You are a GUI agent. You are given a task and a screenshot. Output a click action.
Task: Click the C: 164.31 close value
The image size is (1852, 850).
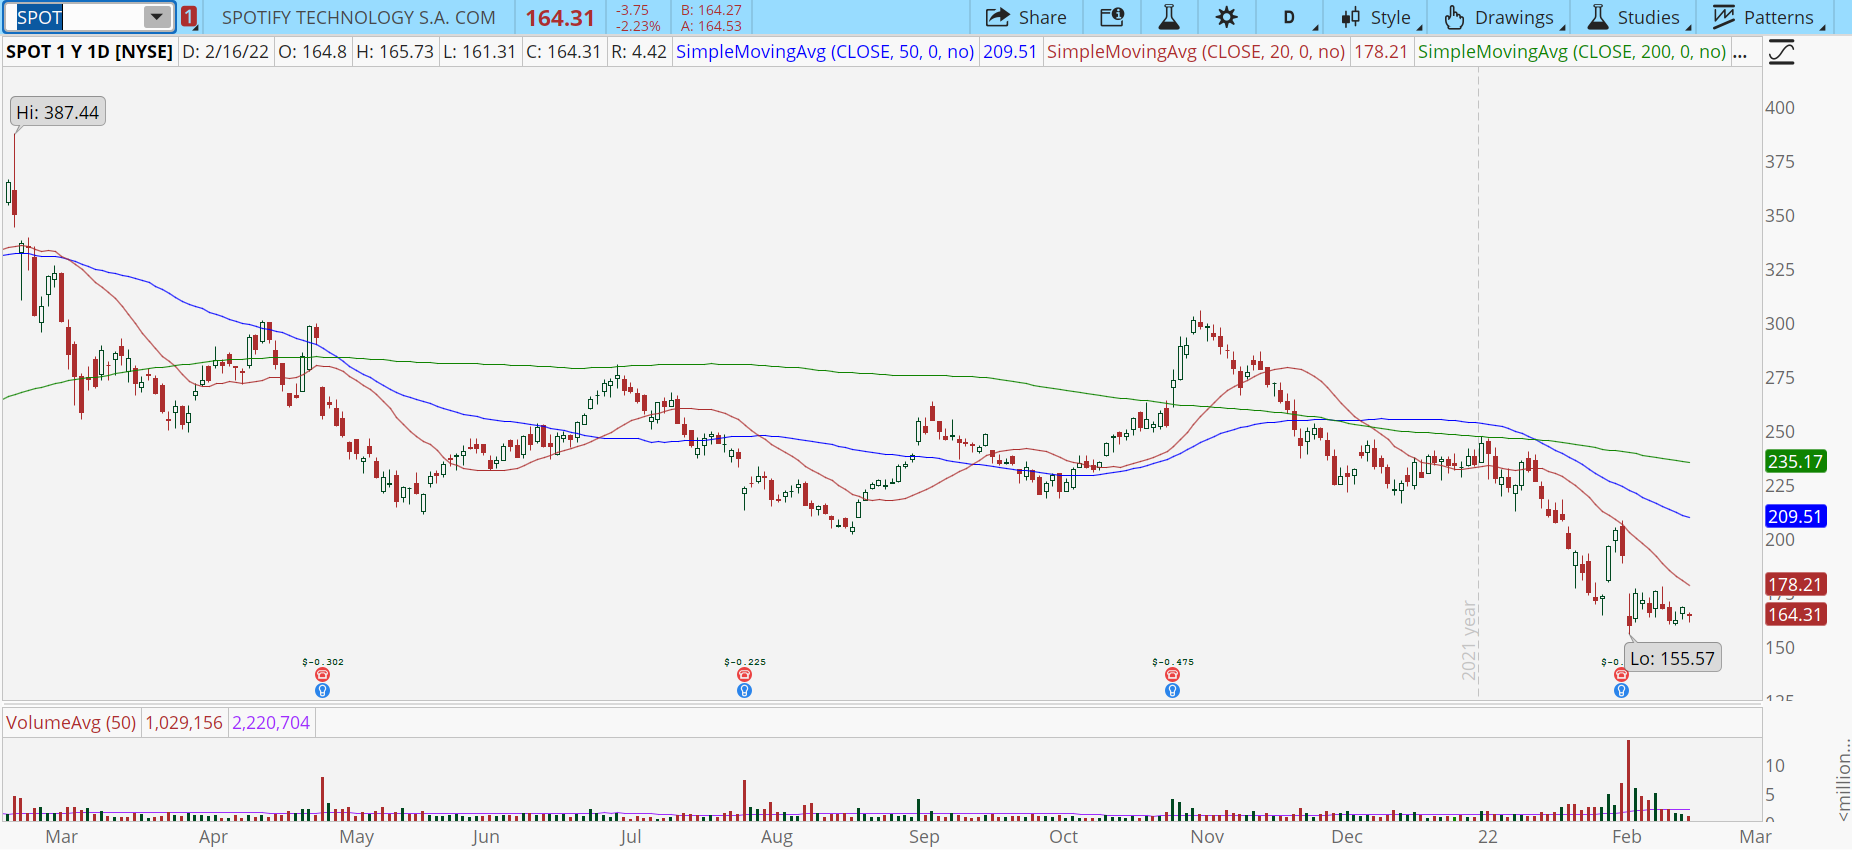coord(564,52)
